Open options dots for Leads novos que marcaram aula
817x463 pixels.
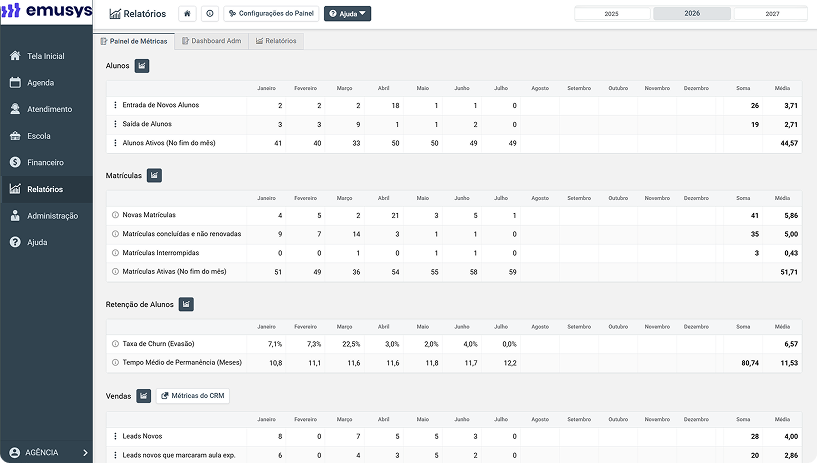pyautogui.click(x=115, y=455)
